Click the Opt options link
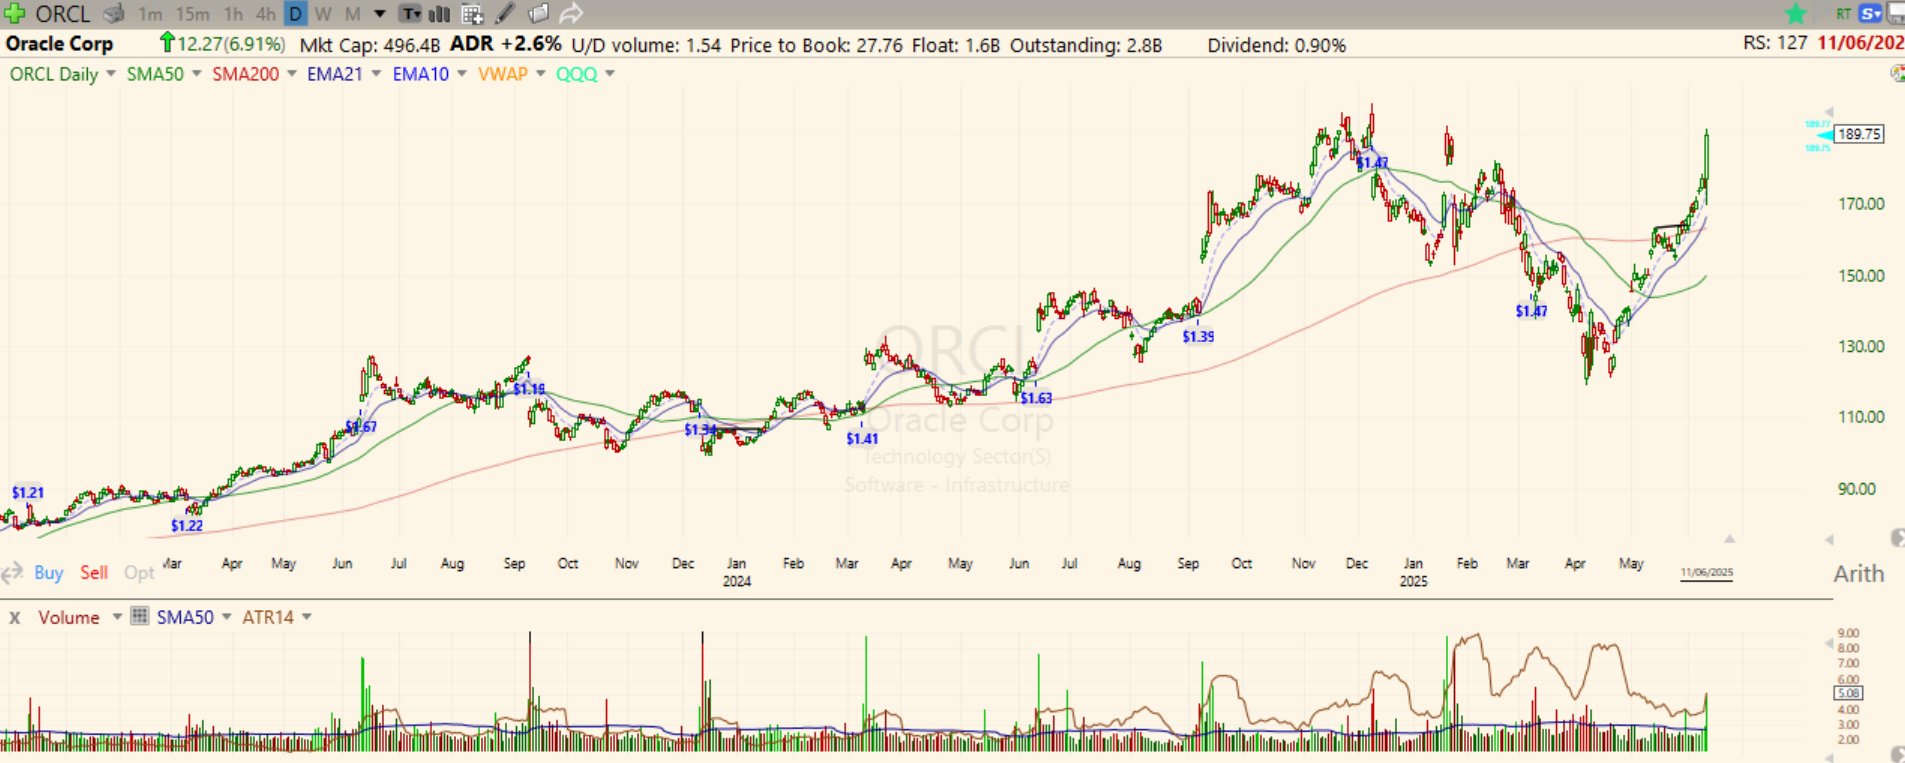Screen dimensions: 1905x763 pos(139,573)
